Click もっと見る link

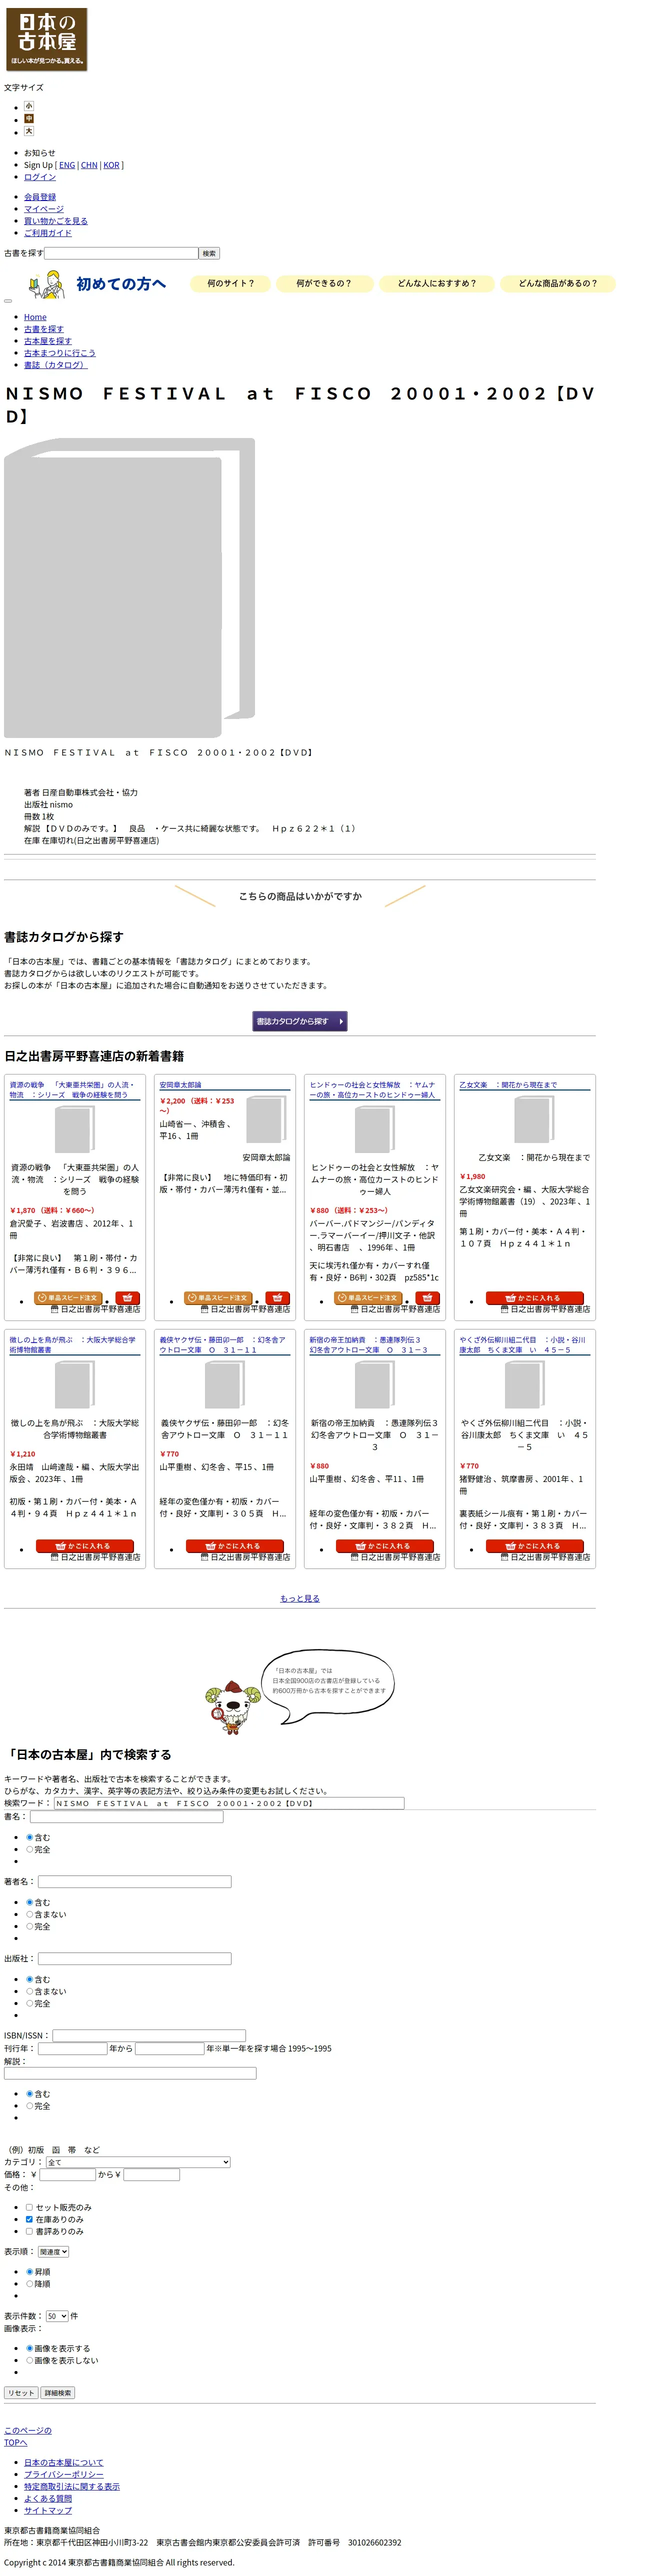[x=300, y=1598]
